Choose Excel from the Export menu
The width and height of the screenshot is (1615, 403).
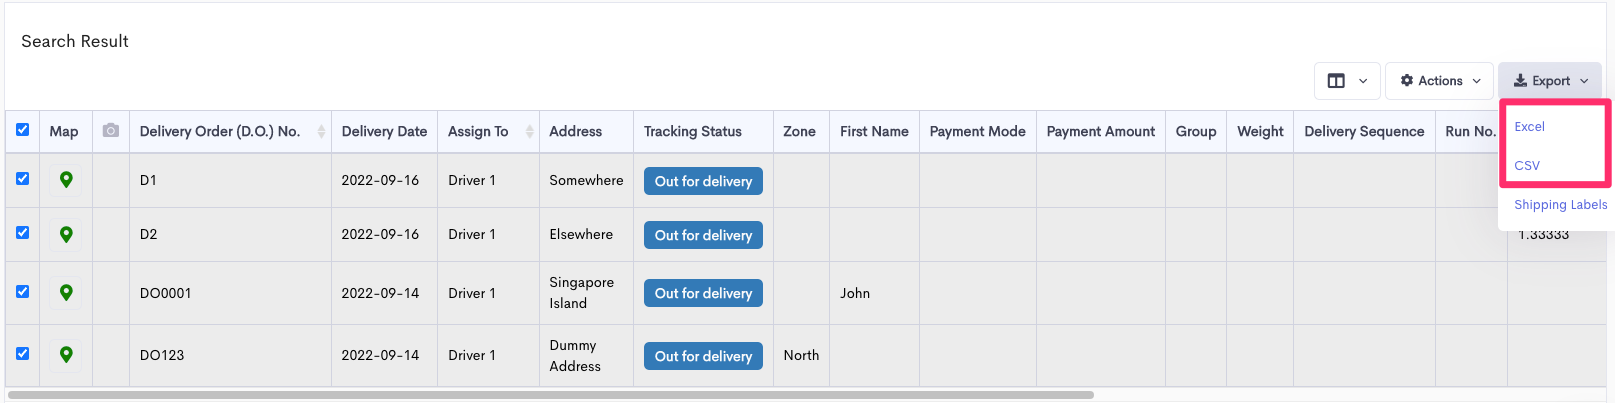tap(1529, 127)
